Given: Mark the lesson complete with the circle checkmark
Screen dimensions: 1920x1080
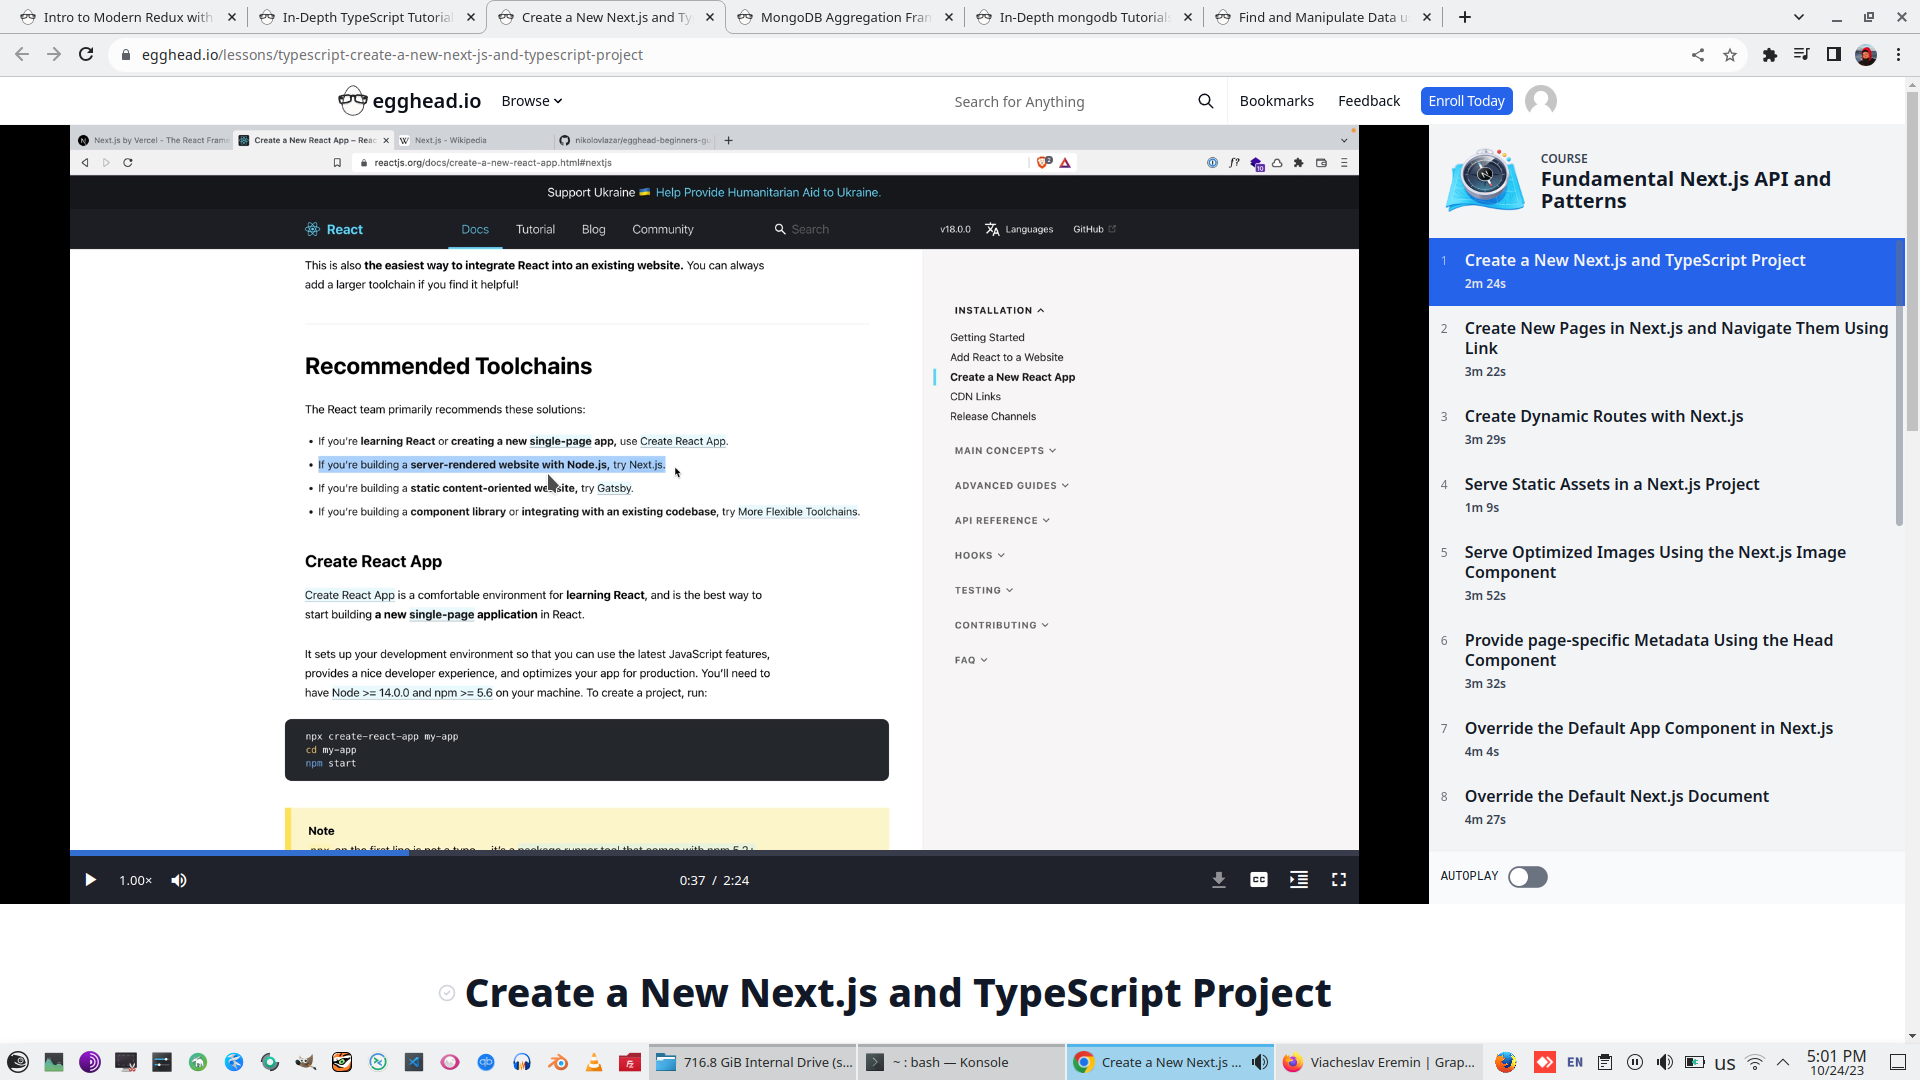Looking at the screenshot, I should (446, 993).
